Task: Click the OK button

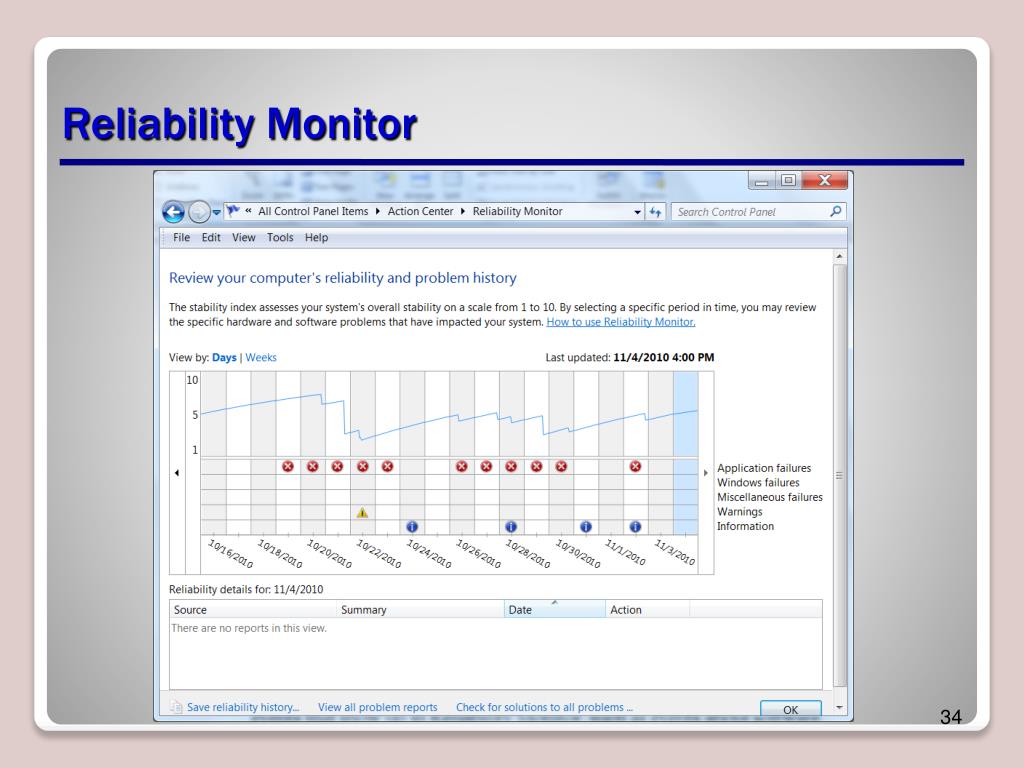Action: click(x=790, y=709)
